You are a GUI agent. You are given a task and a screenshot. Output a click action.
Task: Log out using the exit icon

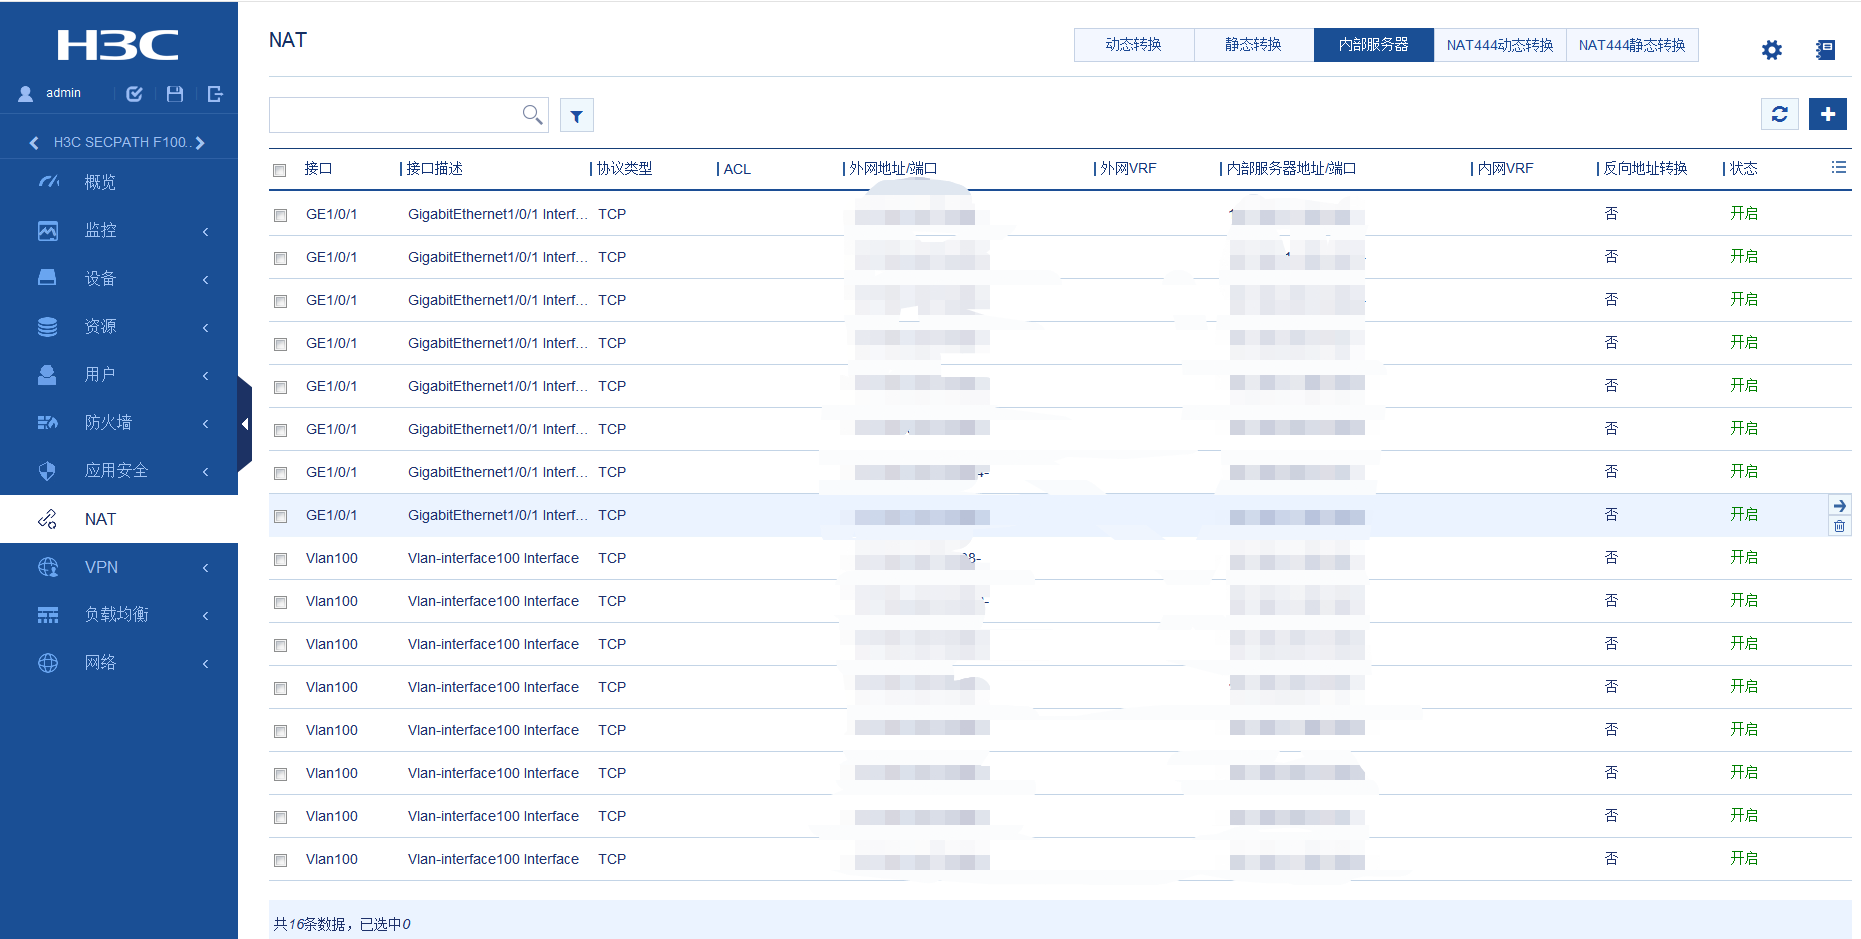(215, 94)
